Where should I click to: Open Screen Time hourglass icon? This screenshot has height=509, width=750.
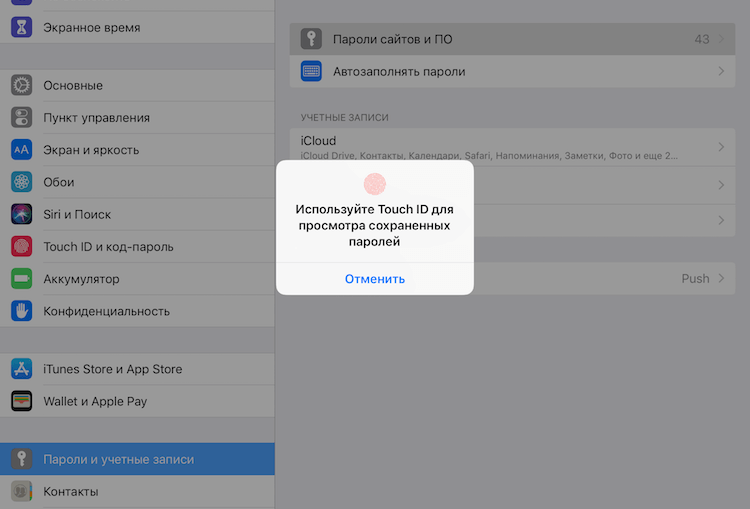(22, 27)
